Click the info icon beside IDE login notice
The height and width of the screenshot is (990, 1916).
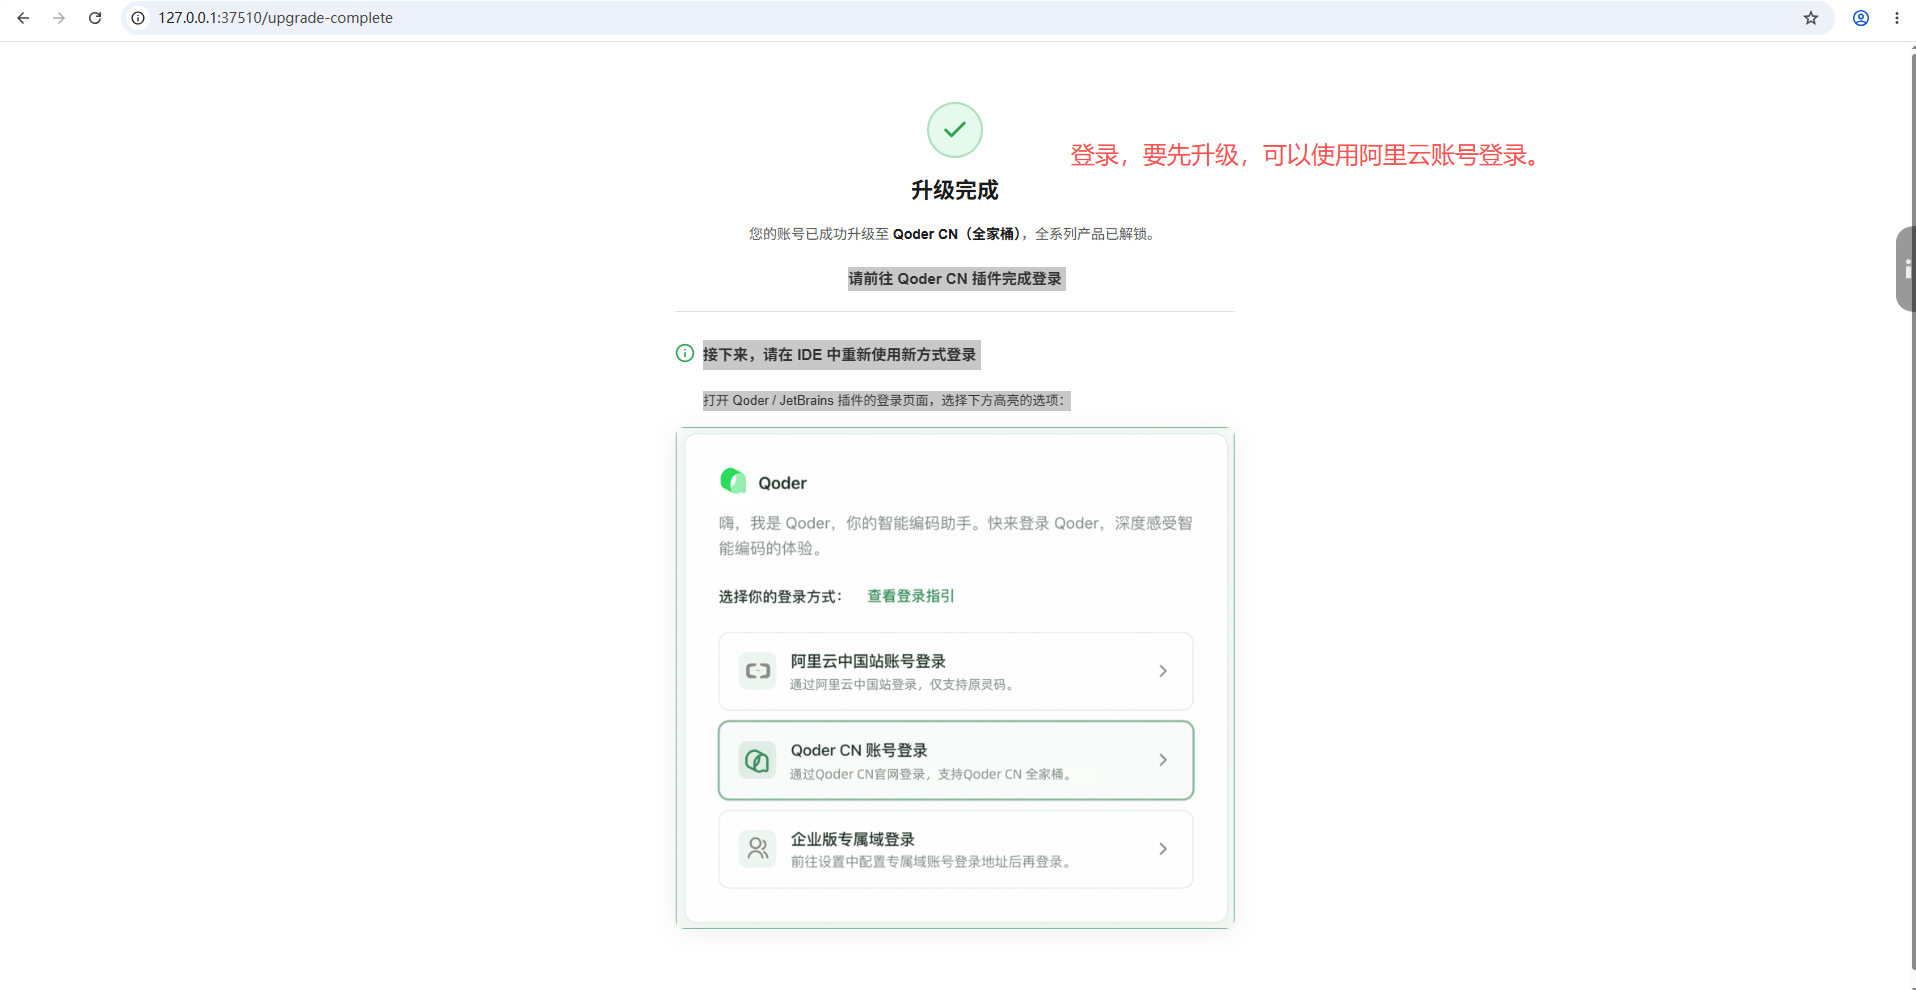pos(685,353)
